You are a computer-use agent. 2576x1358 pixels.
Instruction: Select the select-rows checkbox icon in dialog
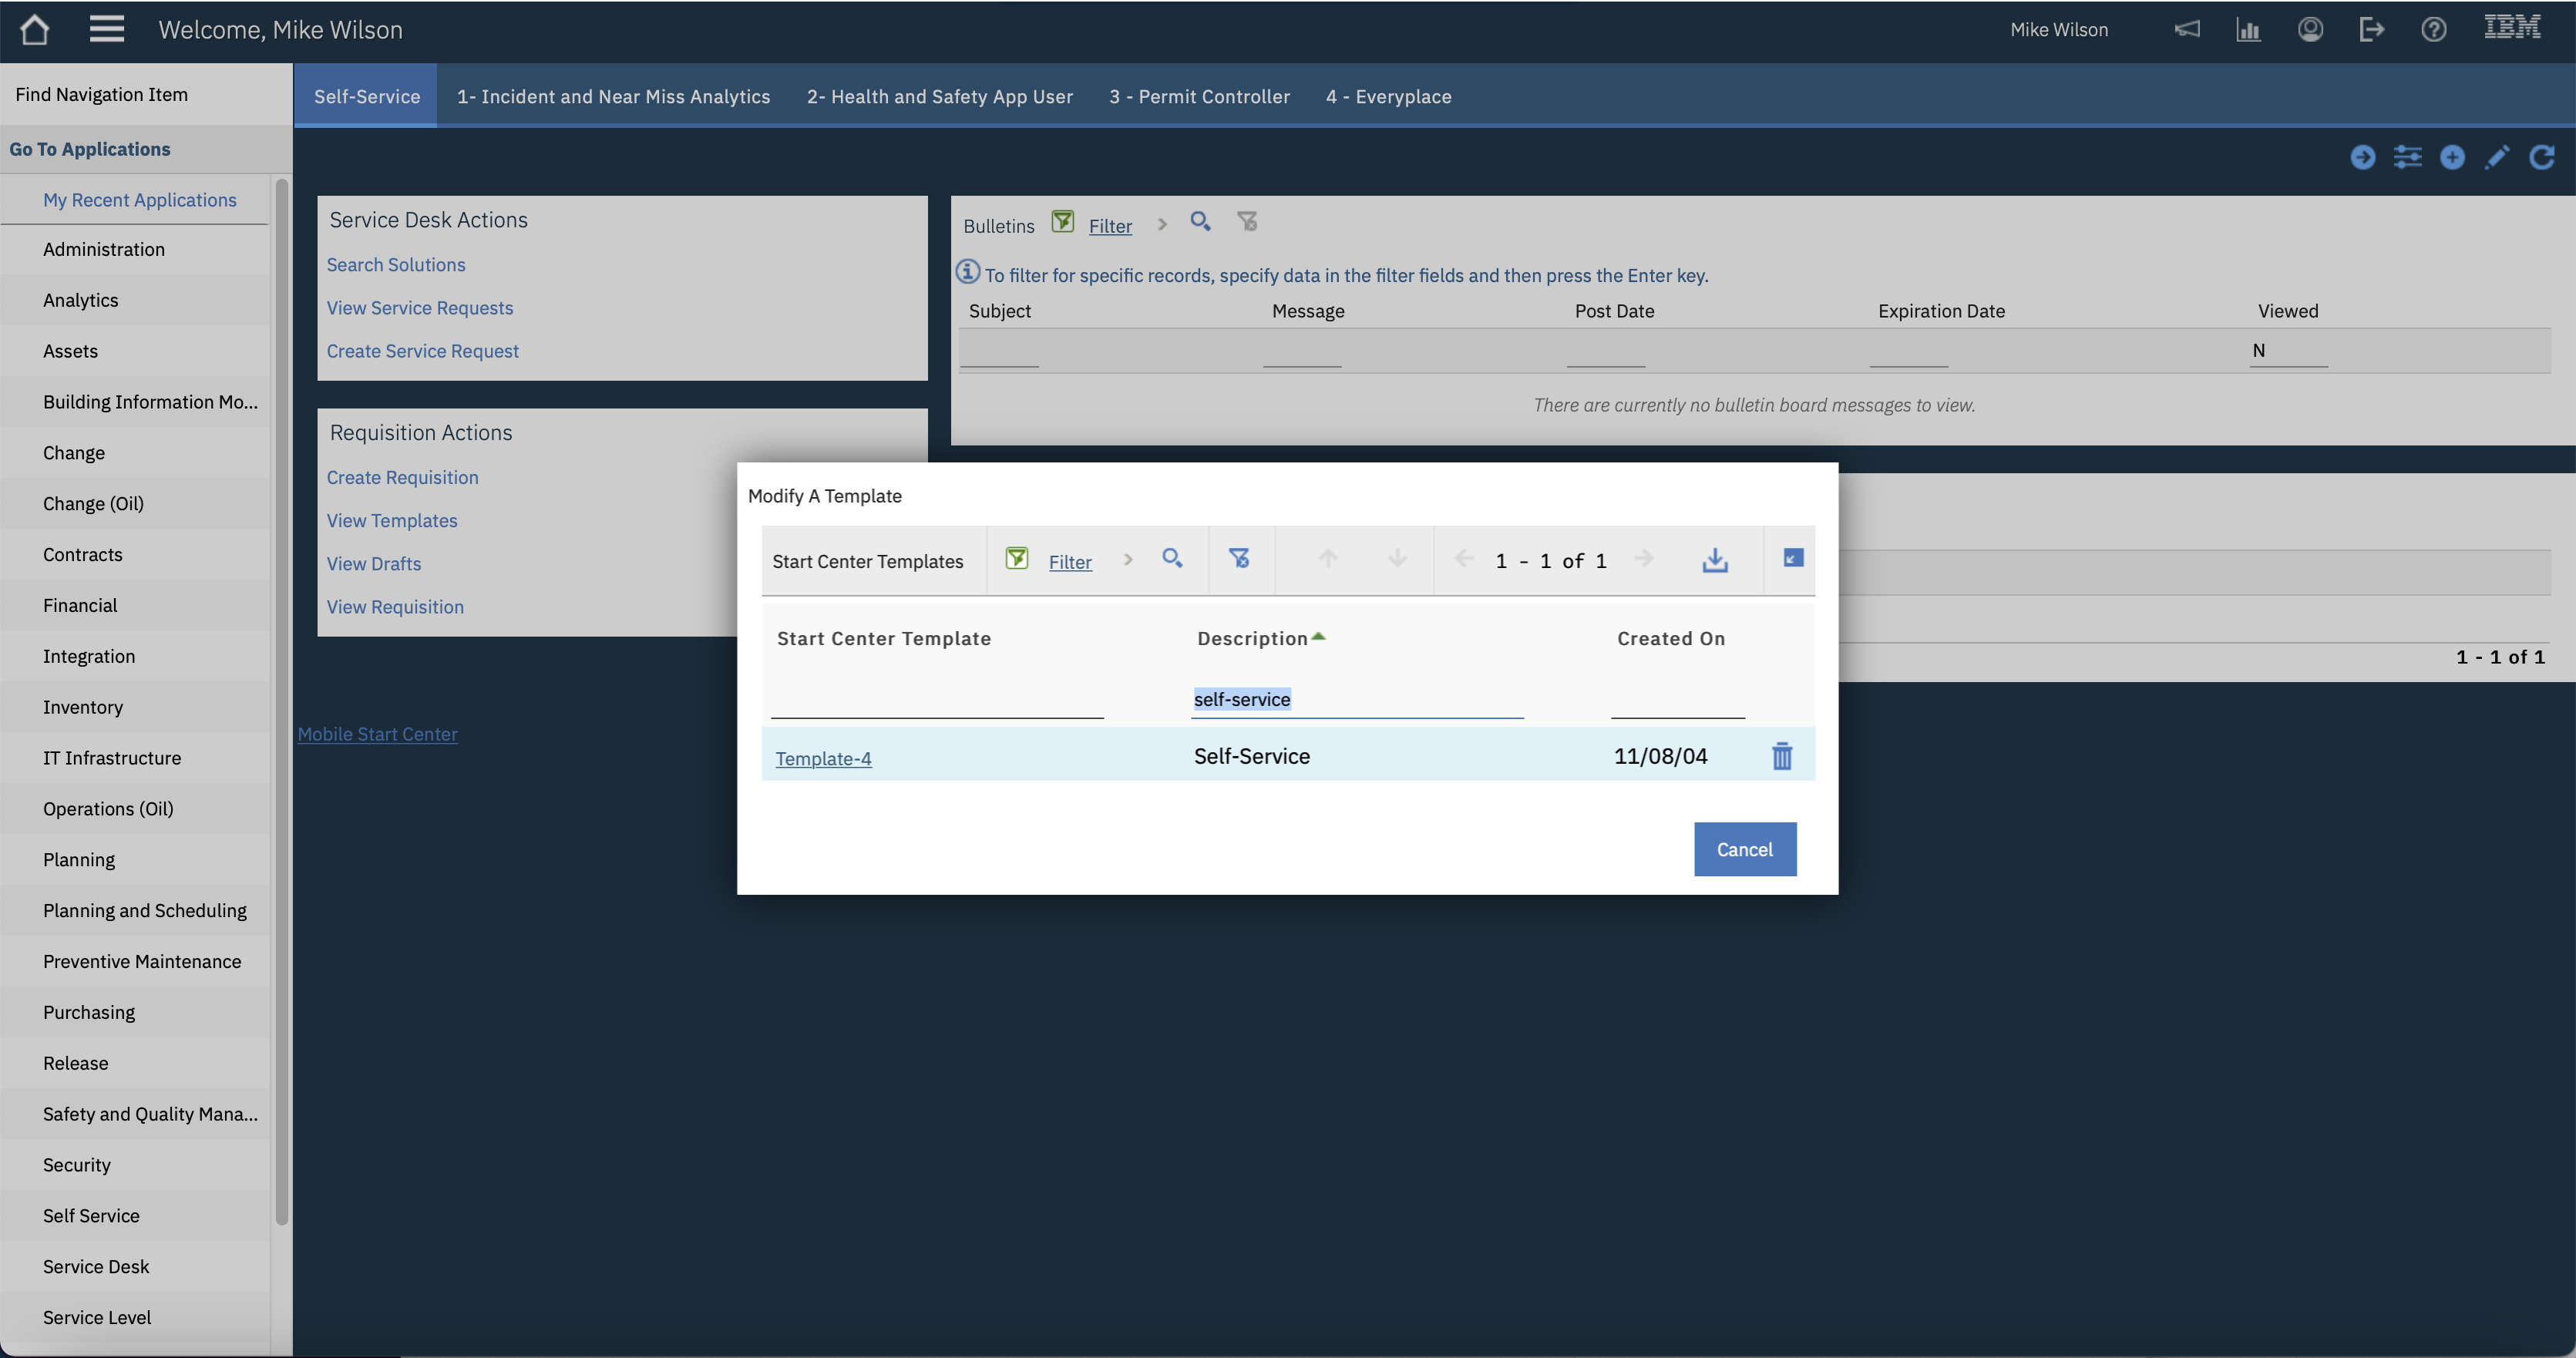(1791, 559)
